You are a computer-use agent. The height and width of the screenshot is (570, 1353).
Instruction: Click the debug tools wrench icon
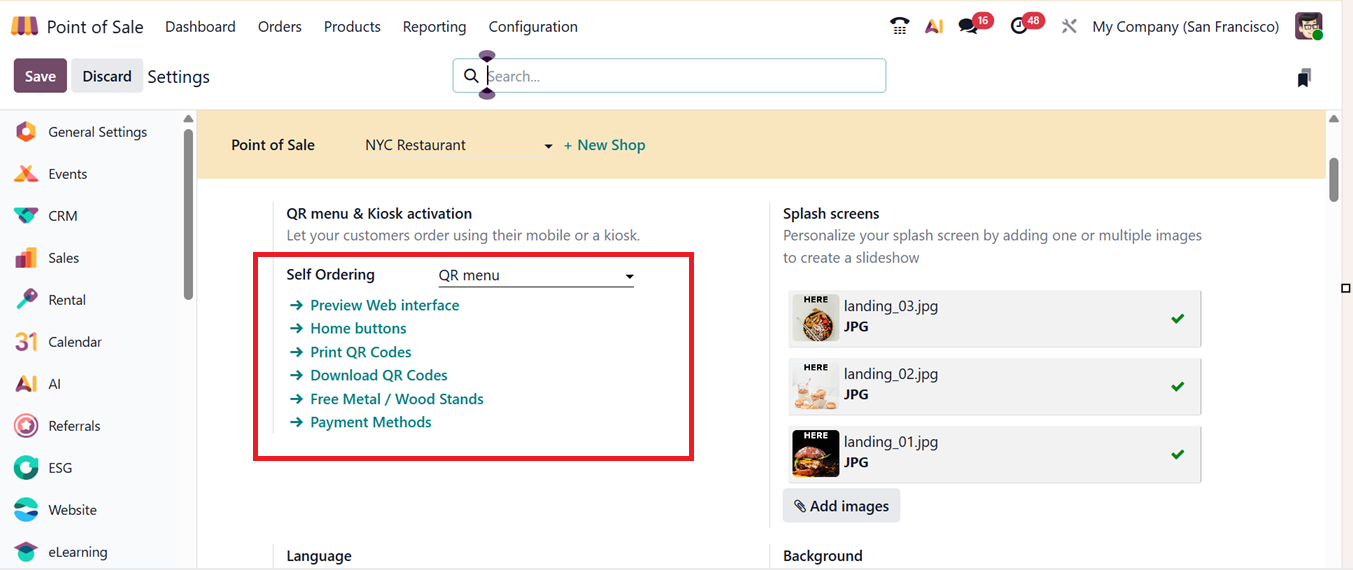click(x=1069, y=27)
